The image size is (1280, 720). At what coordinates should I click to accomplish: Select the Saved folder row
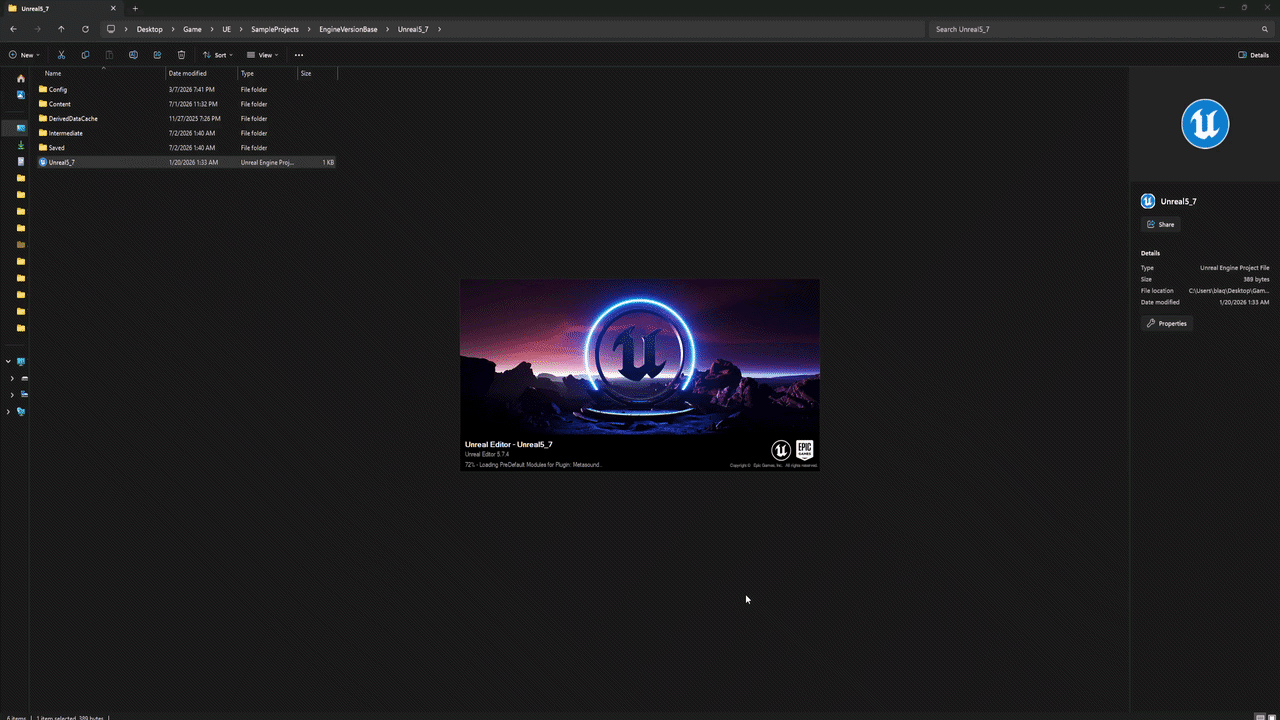click(186, 148)
